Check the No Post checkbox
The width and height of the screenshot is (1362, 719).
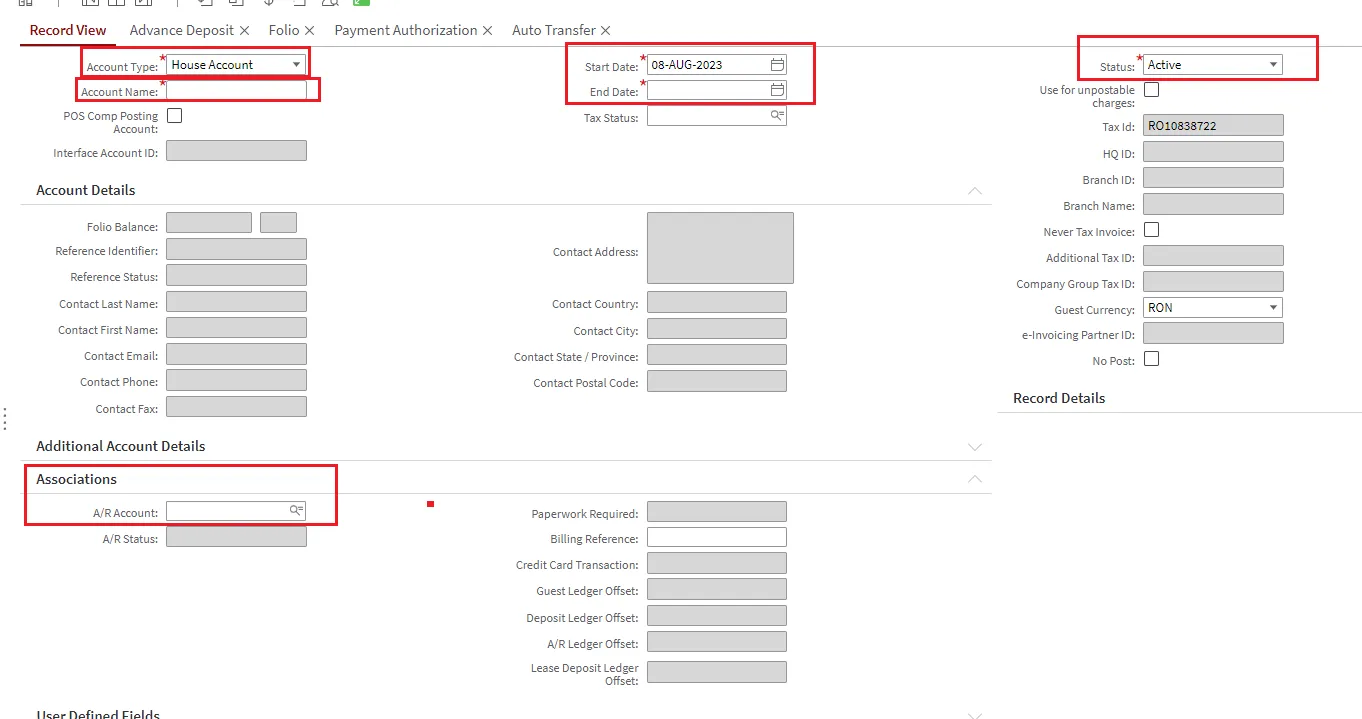pyautogui.click(x=1151, y=359)
